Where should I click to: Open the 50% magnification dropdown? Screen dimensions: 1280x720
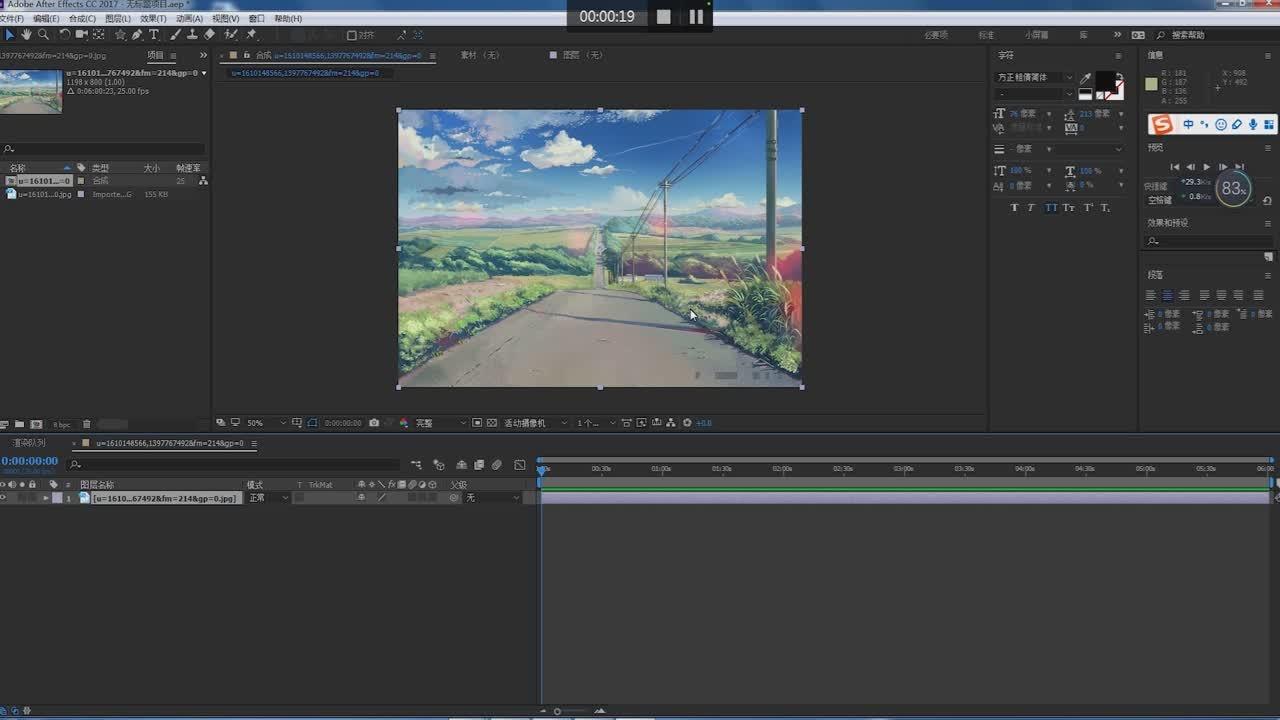click(267, 423)
